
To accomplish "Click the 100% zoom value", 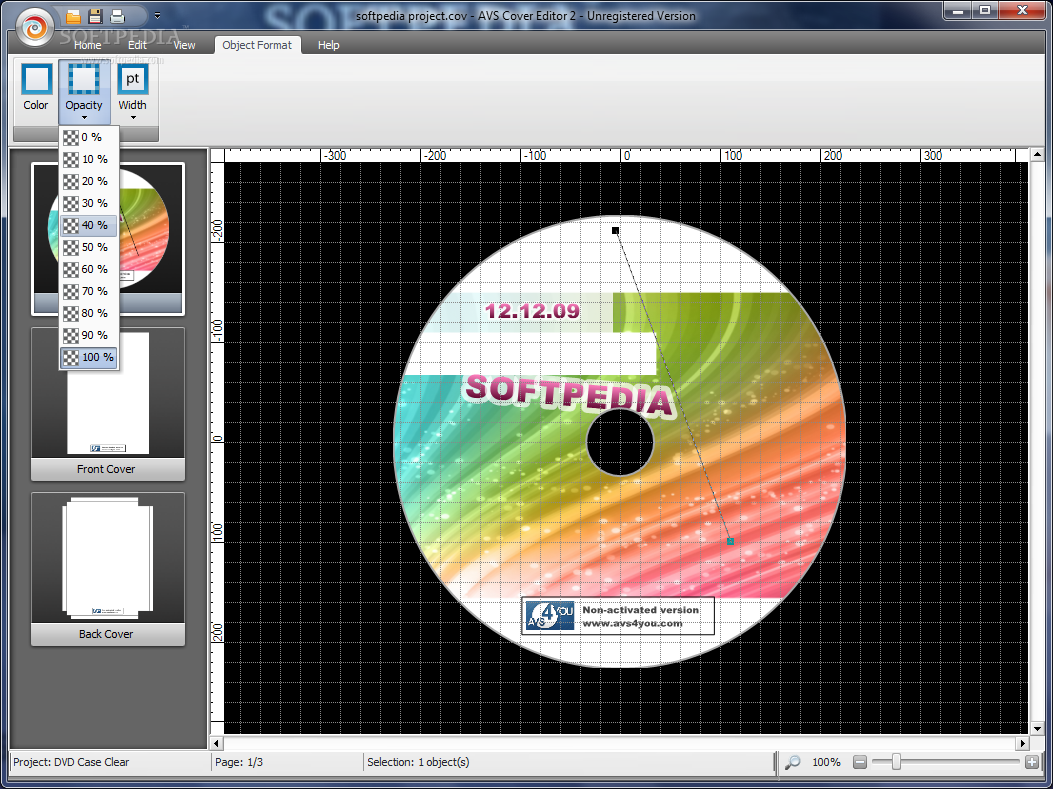I will (x=826, y=762).
